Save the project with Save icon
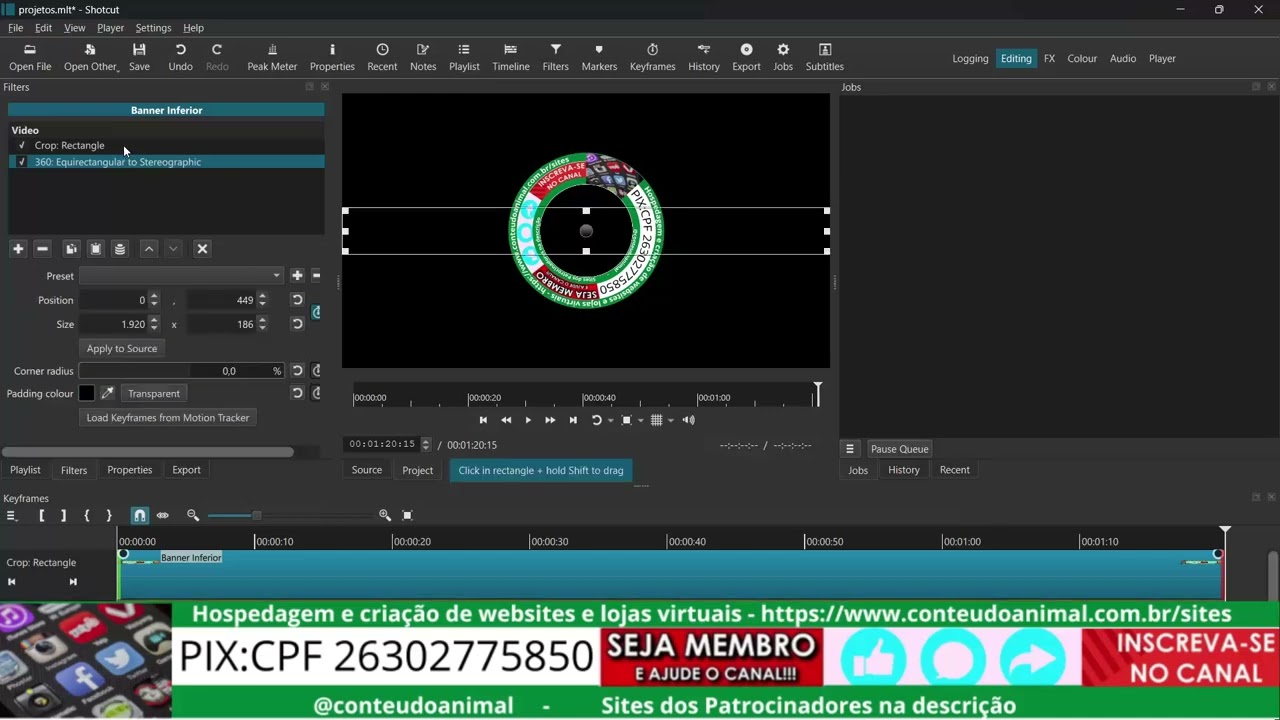 pyautogui.click(x=139, y=57)
